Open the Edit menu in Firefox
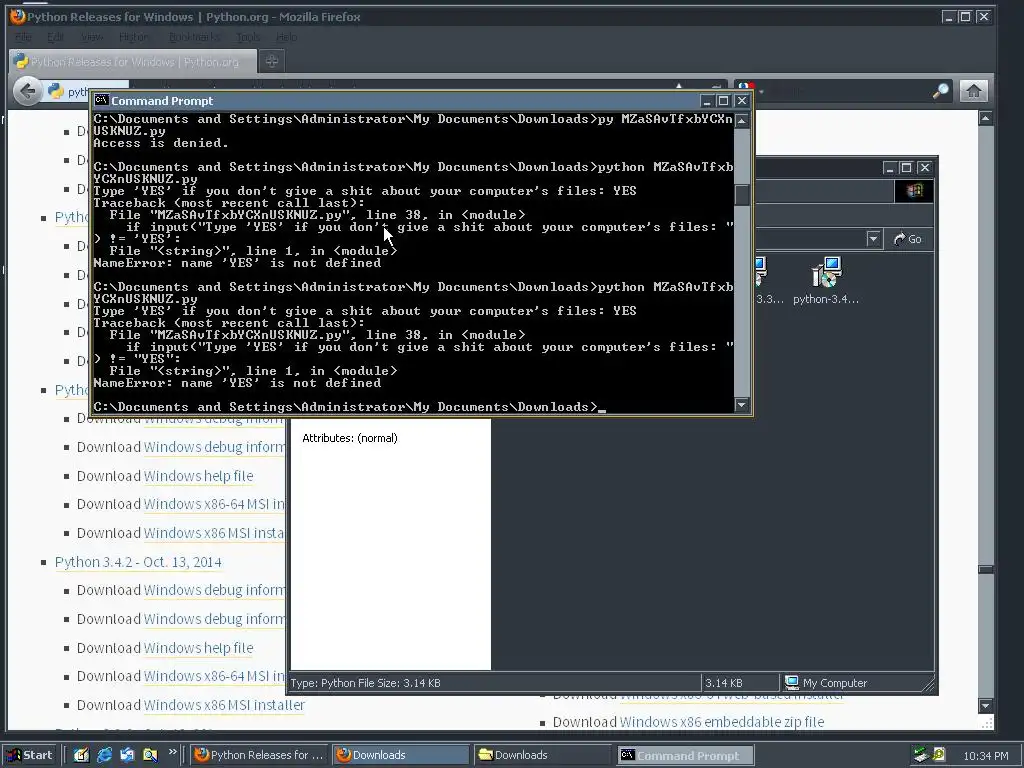Screen dimensions: 1024x768 [56, 37]
